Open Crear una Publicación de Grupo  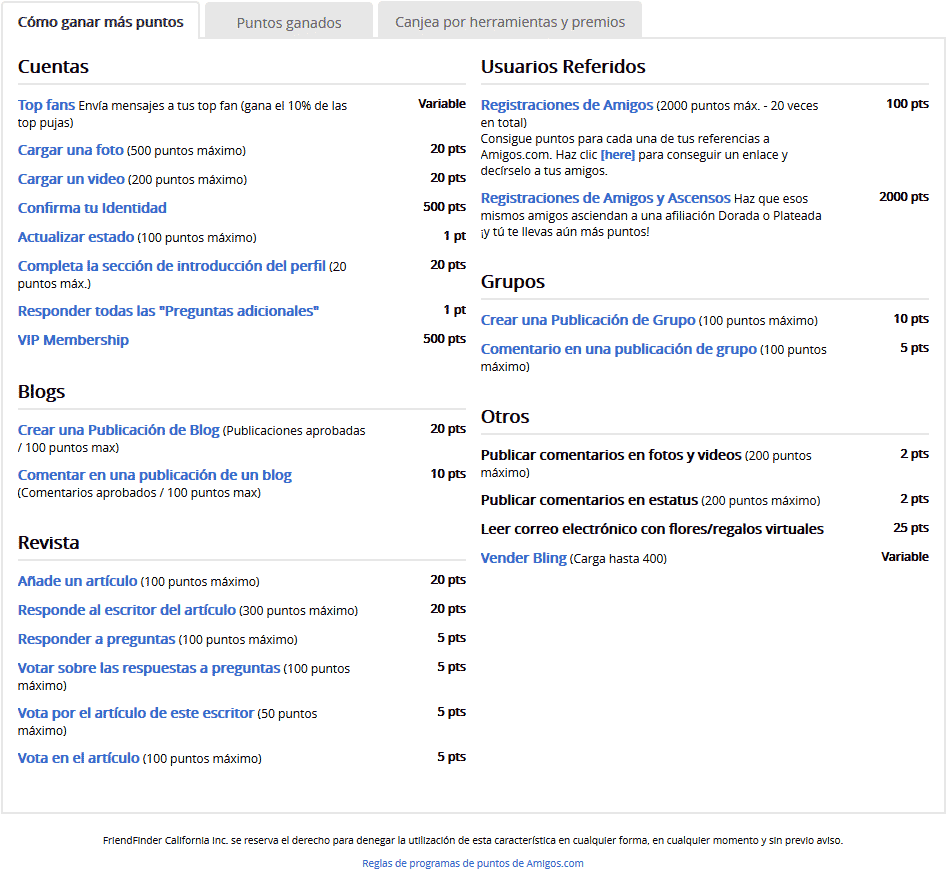(x=588, y=320)
